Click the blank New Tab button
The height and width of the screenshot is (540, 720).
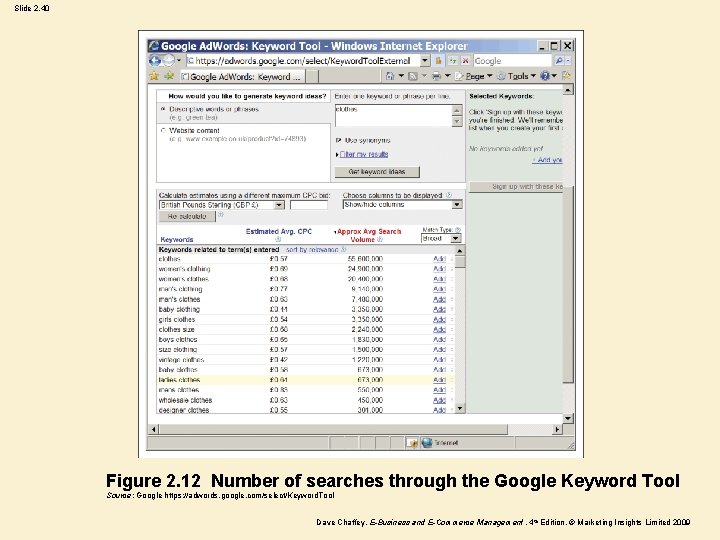point(312,77)
